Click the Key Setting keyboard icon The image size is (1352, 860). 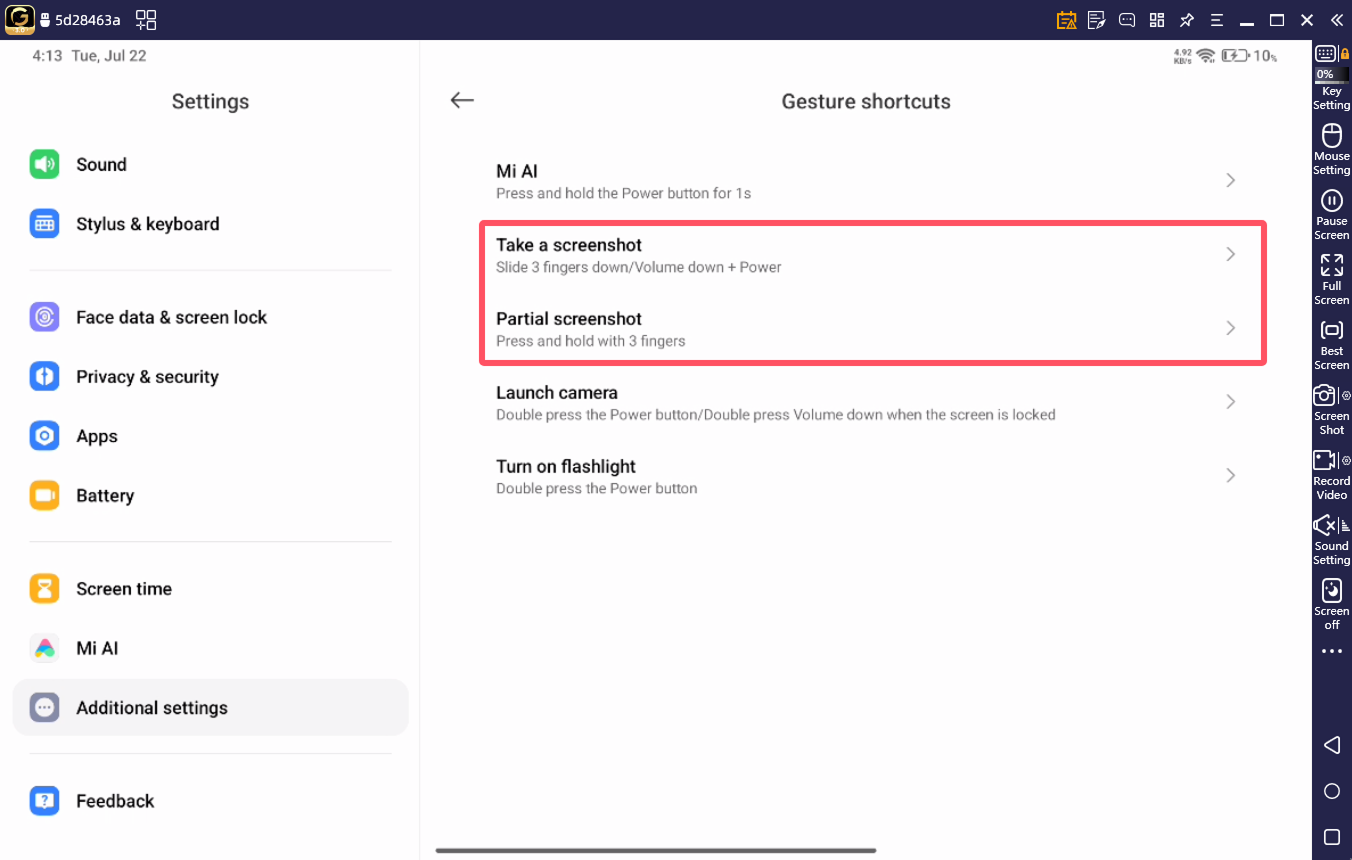(1325, 54)
